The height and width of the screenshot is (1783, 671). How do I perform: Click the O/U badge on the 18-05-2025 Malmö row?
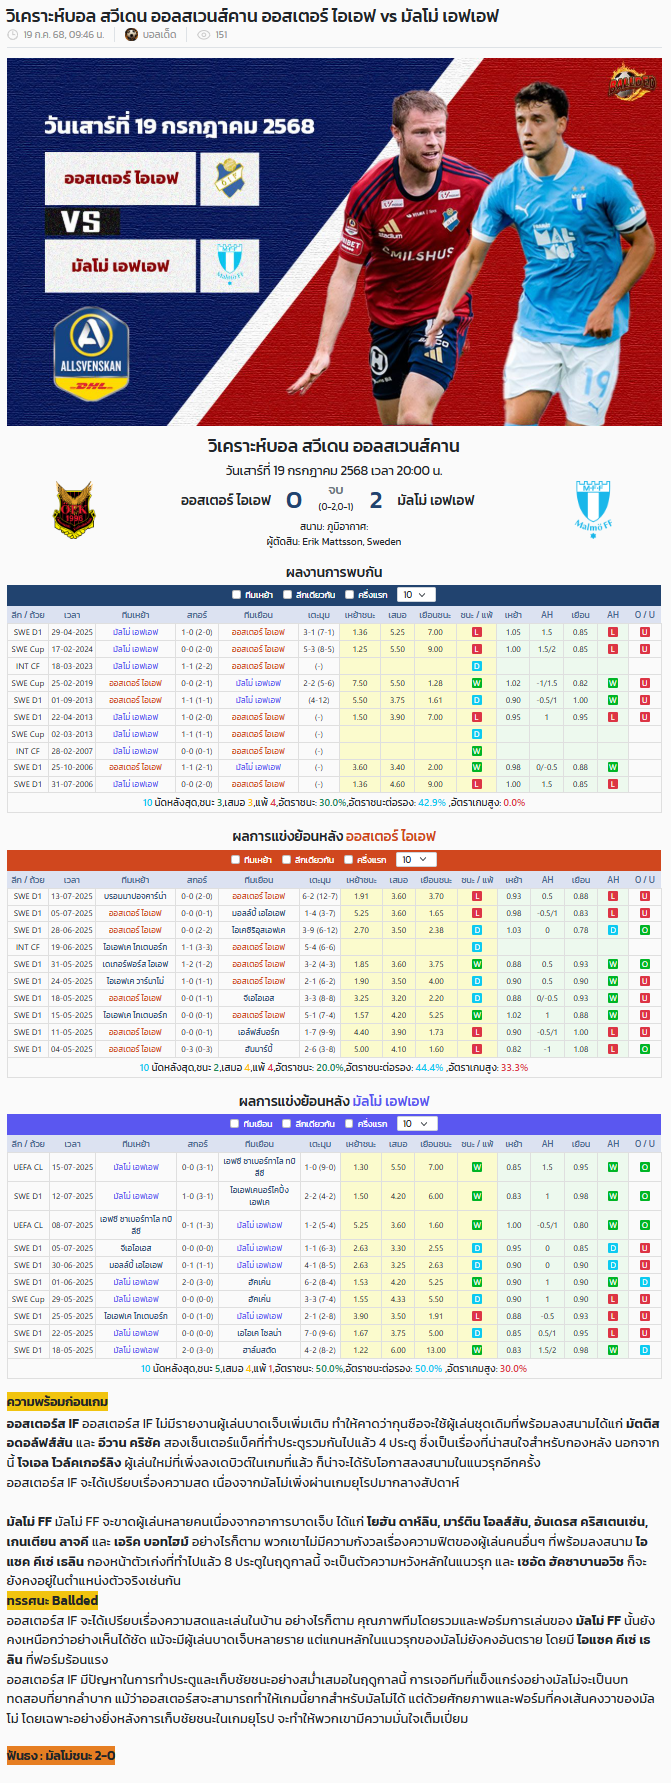(x=645, y=1350)
